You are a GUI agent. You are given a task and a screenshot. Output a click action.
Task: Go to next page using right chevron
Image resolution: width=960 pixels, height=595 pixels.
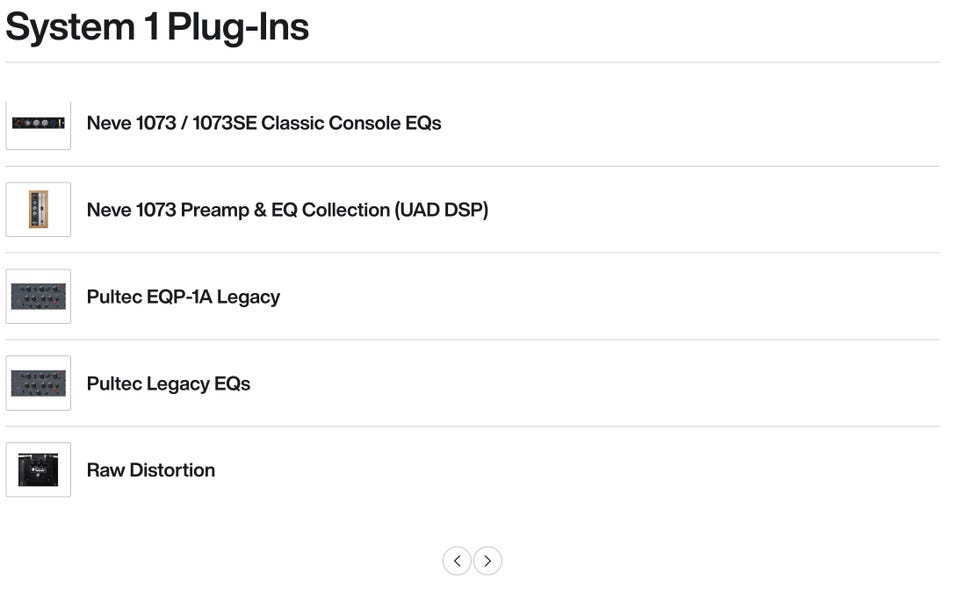click(487, 561)
